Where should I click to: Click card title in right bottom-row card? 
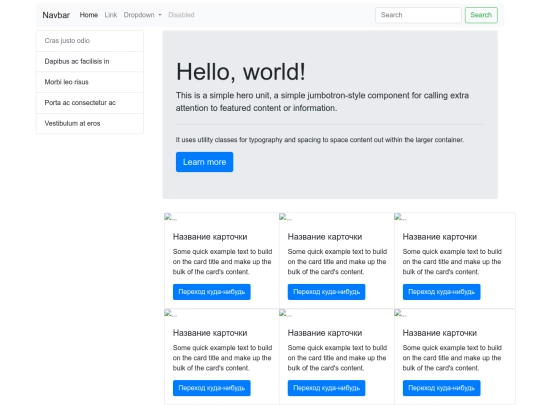click(440, 333)
